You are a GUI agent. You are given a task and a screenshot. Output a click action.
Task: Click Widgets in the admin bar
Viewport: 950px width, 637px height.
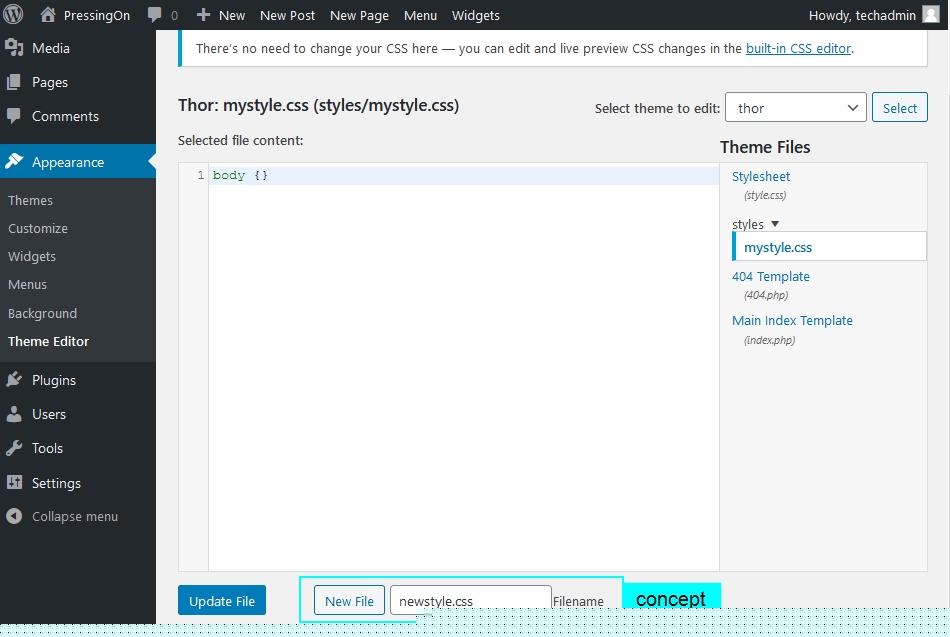(476, 15)
